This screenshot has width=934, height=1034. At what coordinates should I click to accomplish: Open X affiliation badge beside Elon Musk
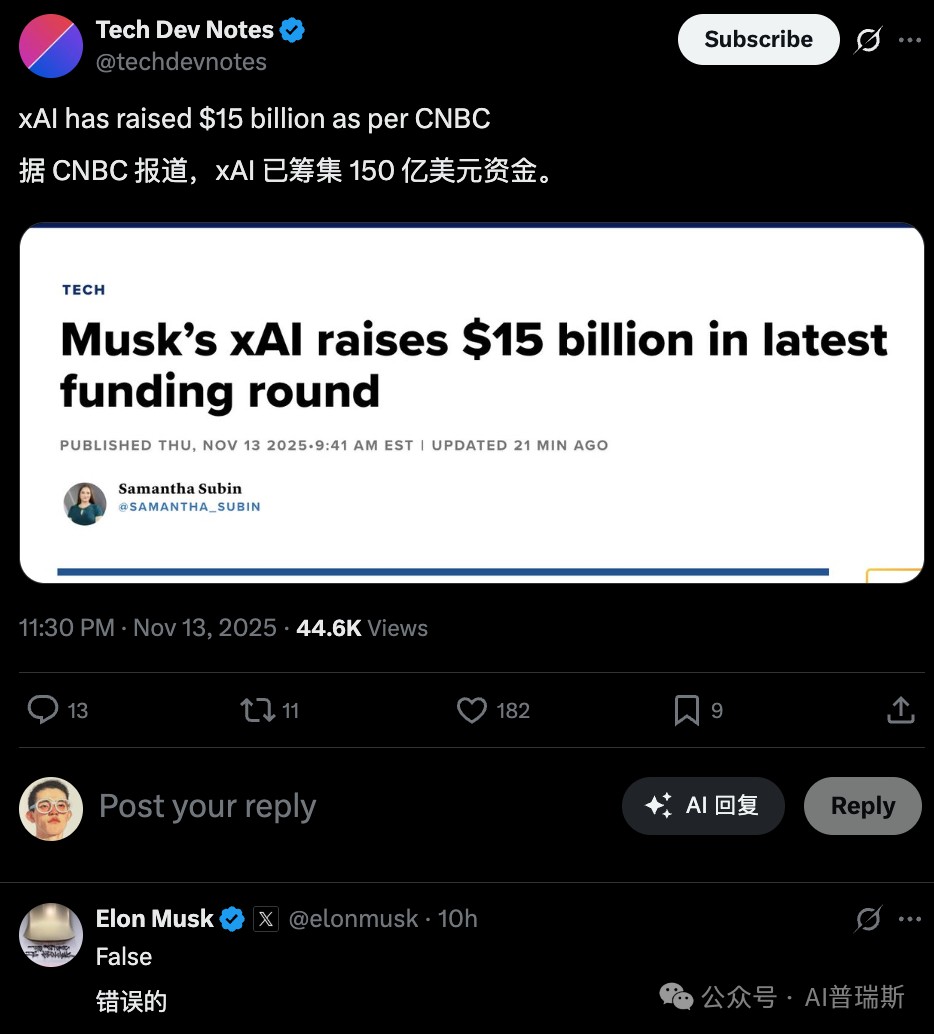(265, 918)
